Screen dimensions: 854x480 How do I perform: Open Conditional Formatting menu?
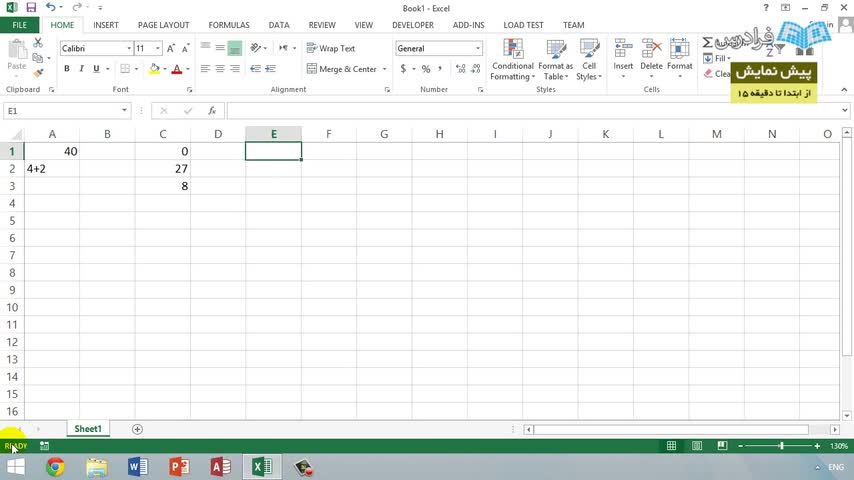(513, 60)
